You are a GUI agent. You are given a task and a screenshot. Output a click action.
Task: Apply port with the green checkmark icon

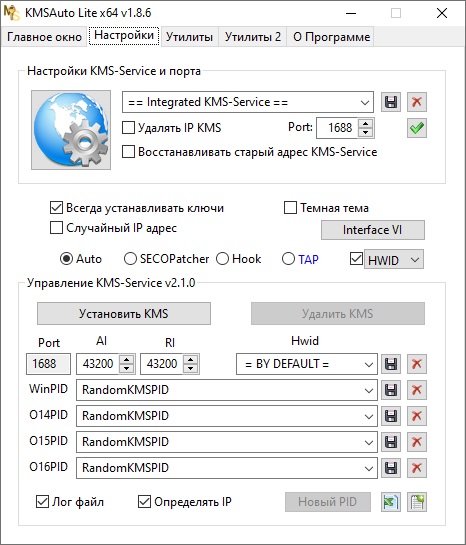(417, 128)
